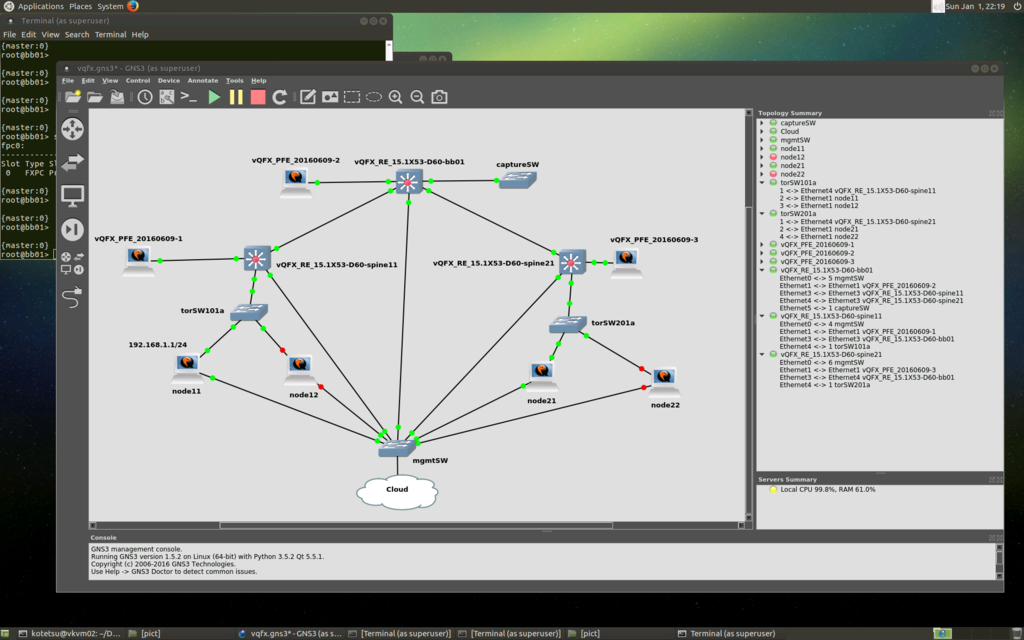The height and width of the screenshot is (640, 1024).
Task: Expand node12 in Topology Summary
Action: [x=762, y=157]
